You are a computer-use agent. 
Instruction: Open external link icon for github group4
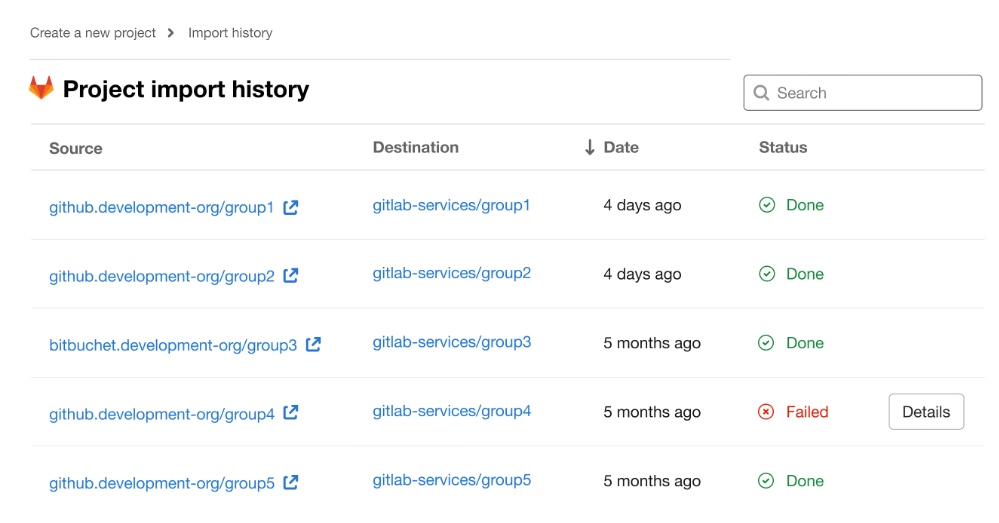291,413
